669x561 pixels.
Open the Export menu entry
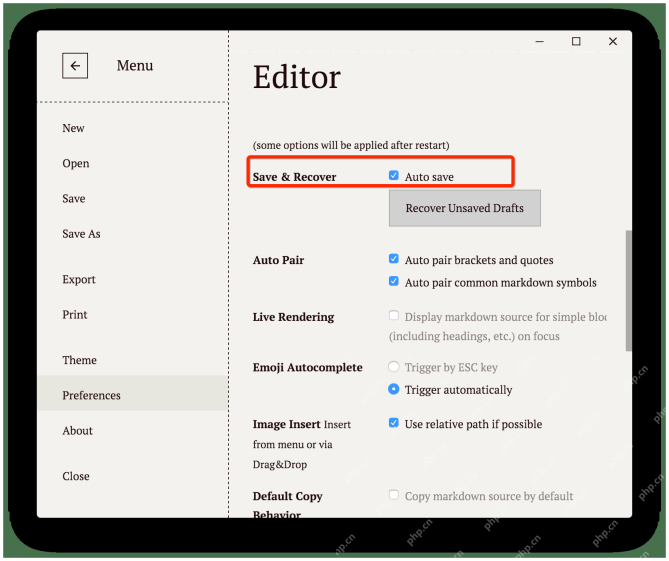click(79, 279)
